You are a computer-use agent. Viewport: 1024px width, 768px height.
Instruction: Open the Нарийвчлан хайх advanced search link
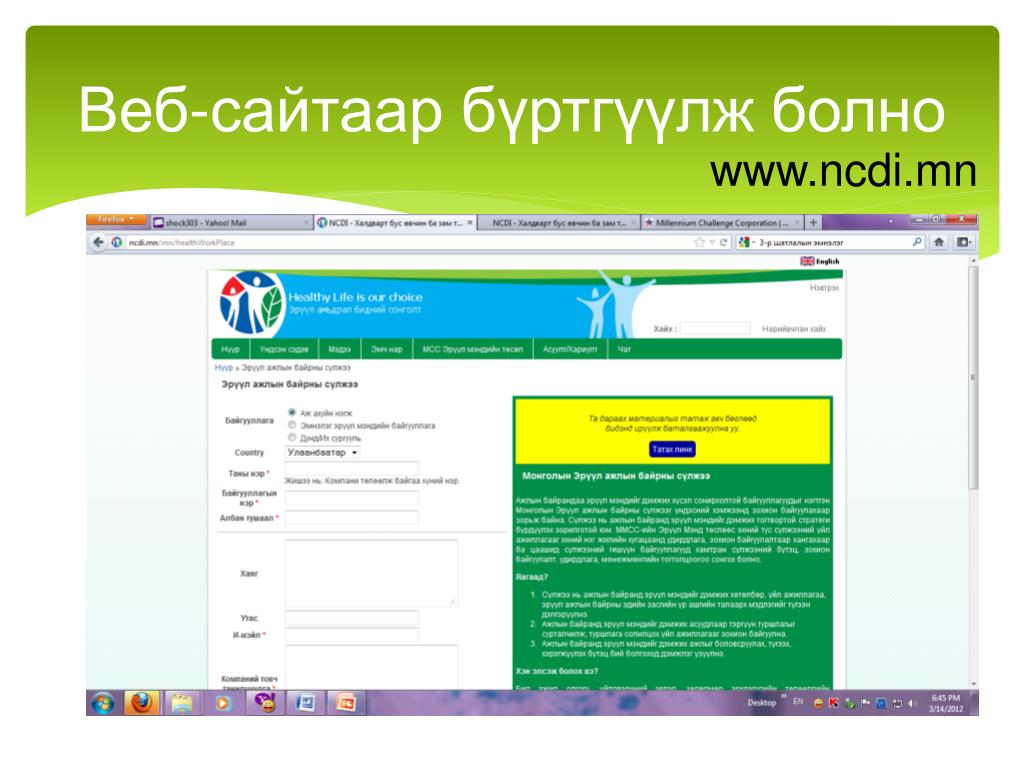click(x=794, y=328)
